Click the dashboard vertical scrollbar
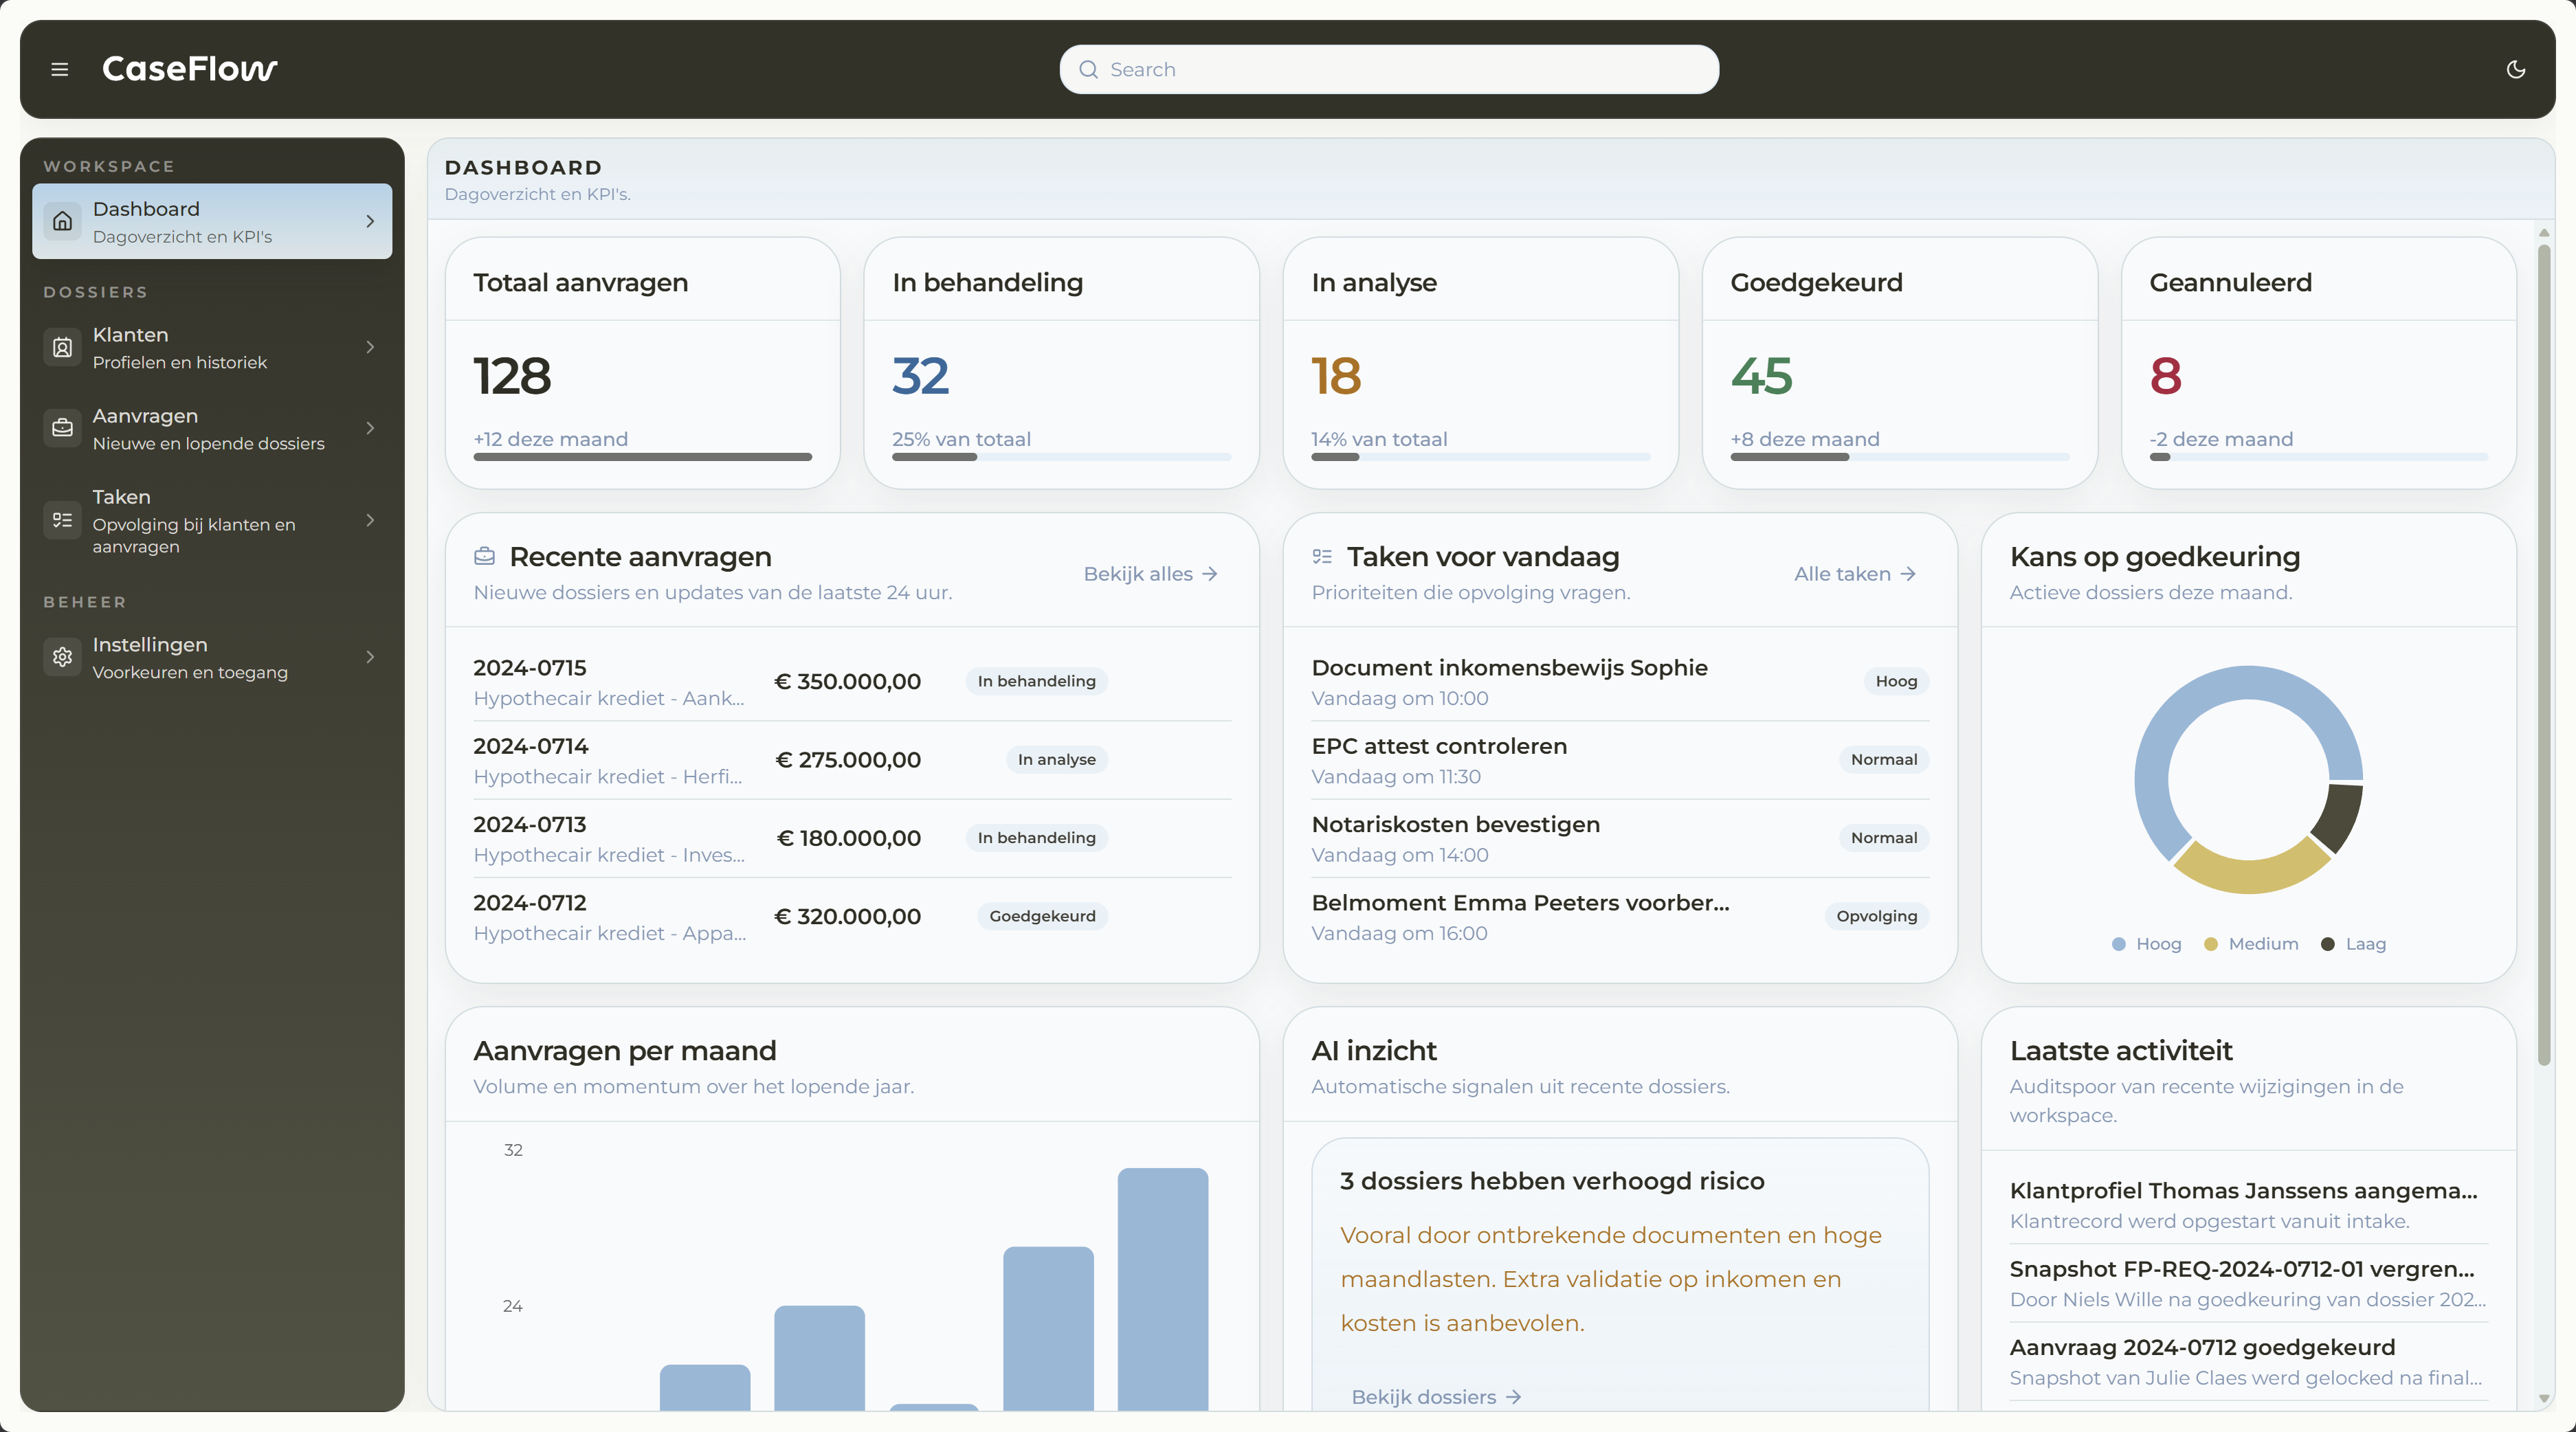Screen dimensions: 2576x1432 2543,655
